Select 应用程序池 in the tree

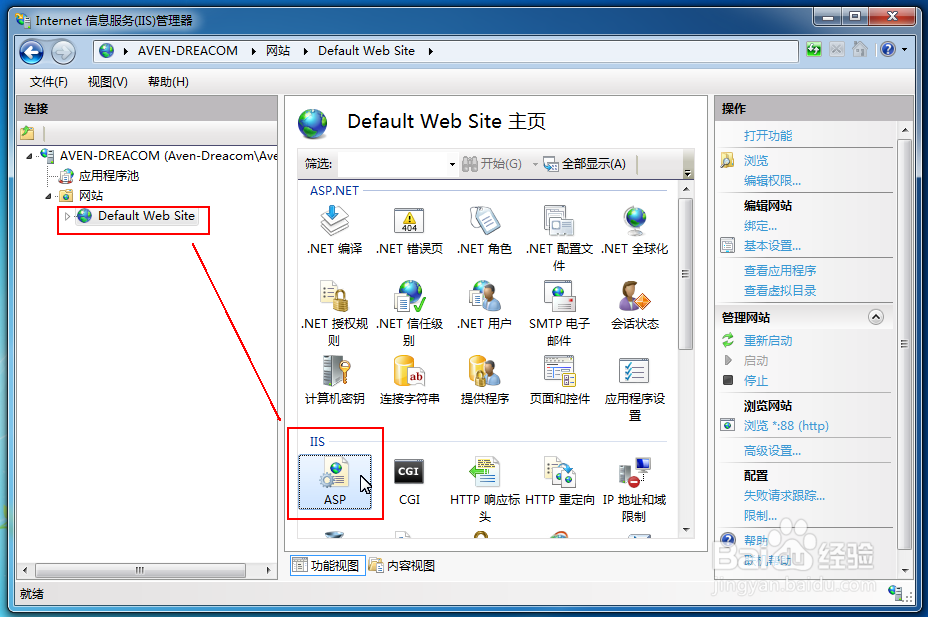[x=109, y=176]
